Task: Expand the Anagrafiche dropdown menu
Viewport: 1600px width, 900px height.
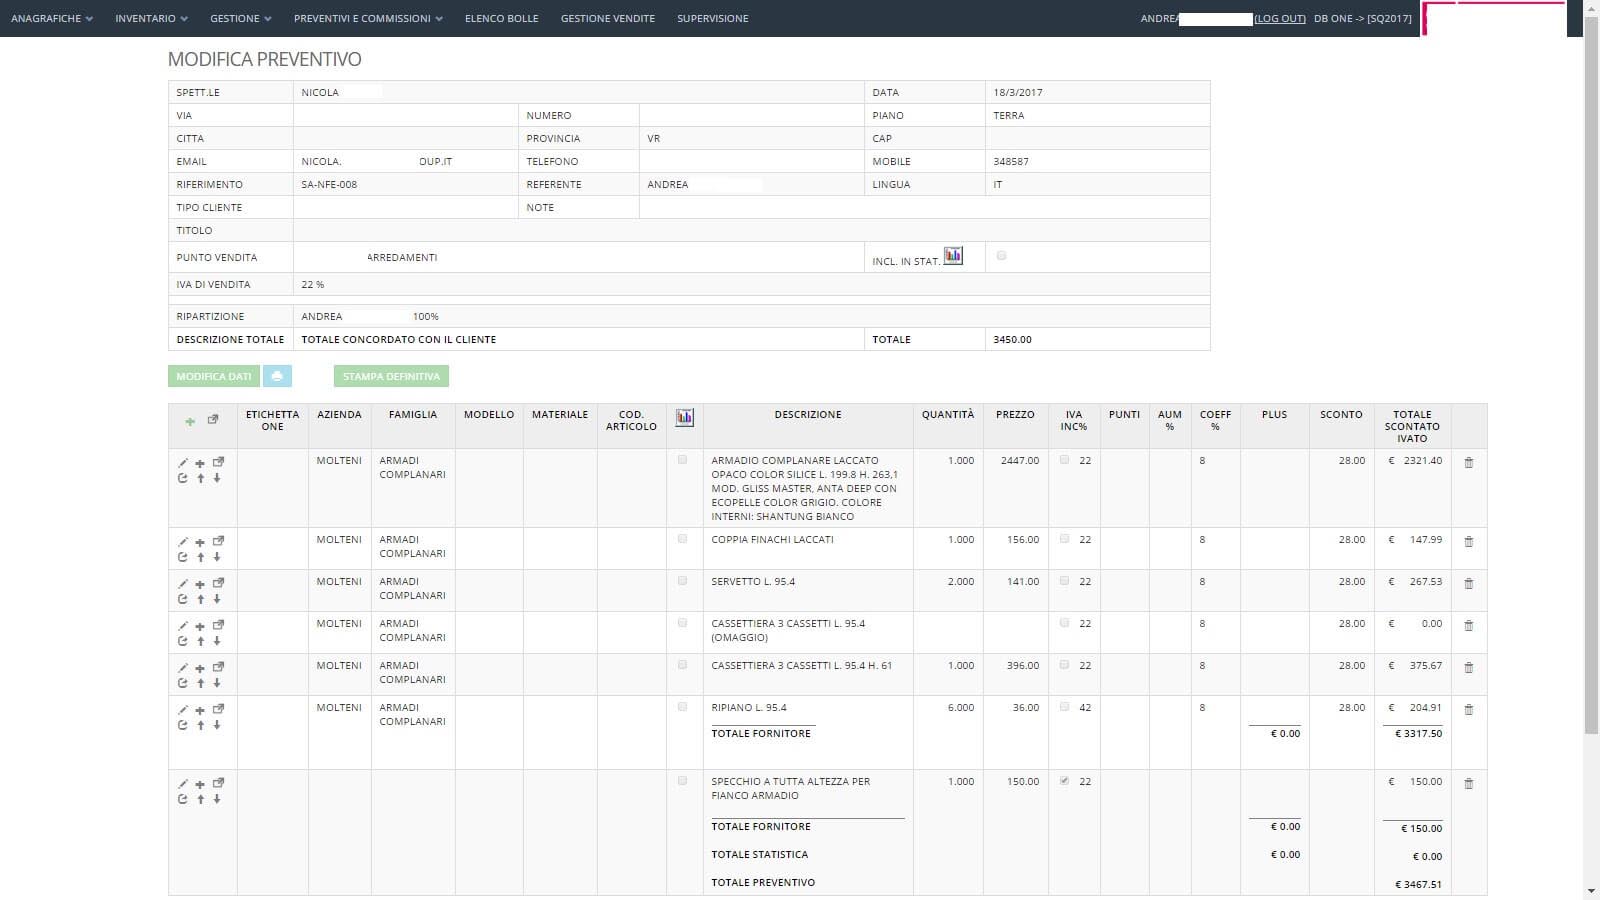Action: 52,18
